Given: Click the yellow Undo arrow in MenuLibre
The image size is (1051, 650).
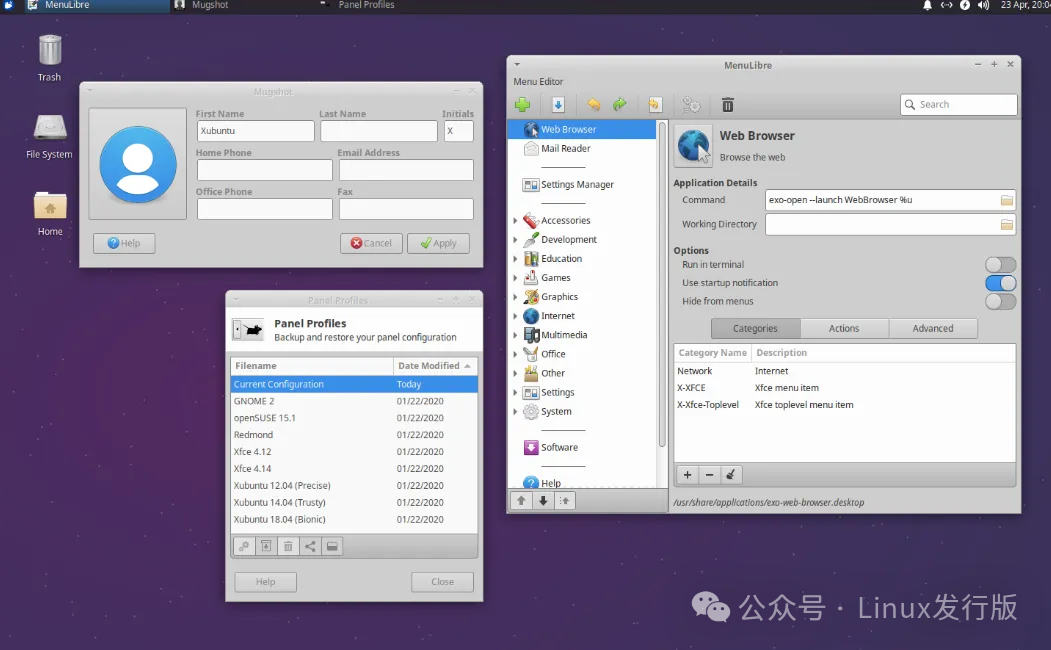Looking at the screenshot, I should [594, 105].
